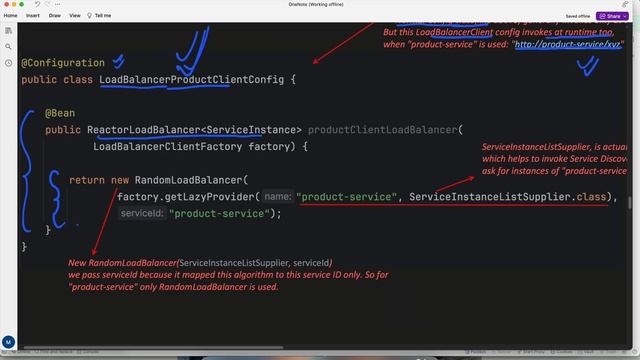The height and width of the screenshot is (360, 640).
Task: Open recent notes clock icon
Action: pyautogui.click(x=9, y=63)
